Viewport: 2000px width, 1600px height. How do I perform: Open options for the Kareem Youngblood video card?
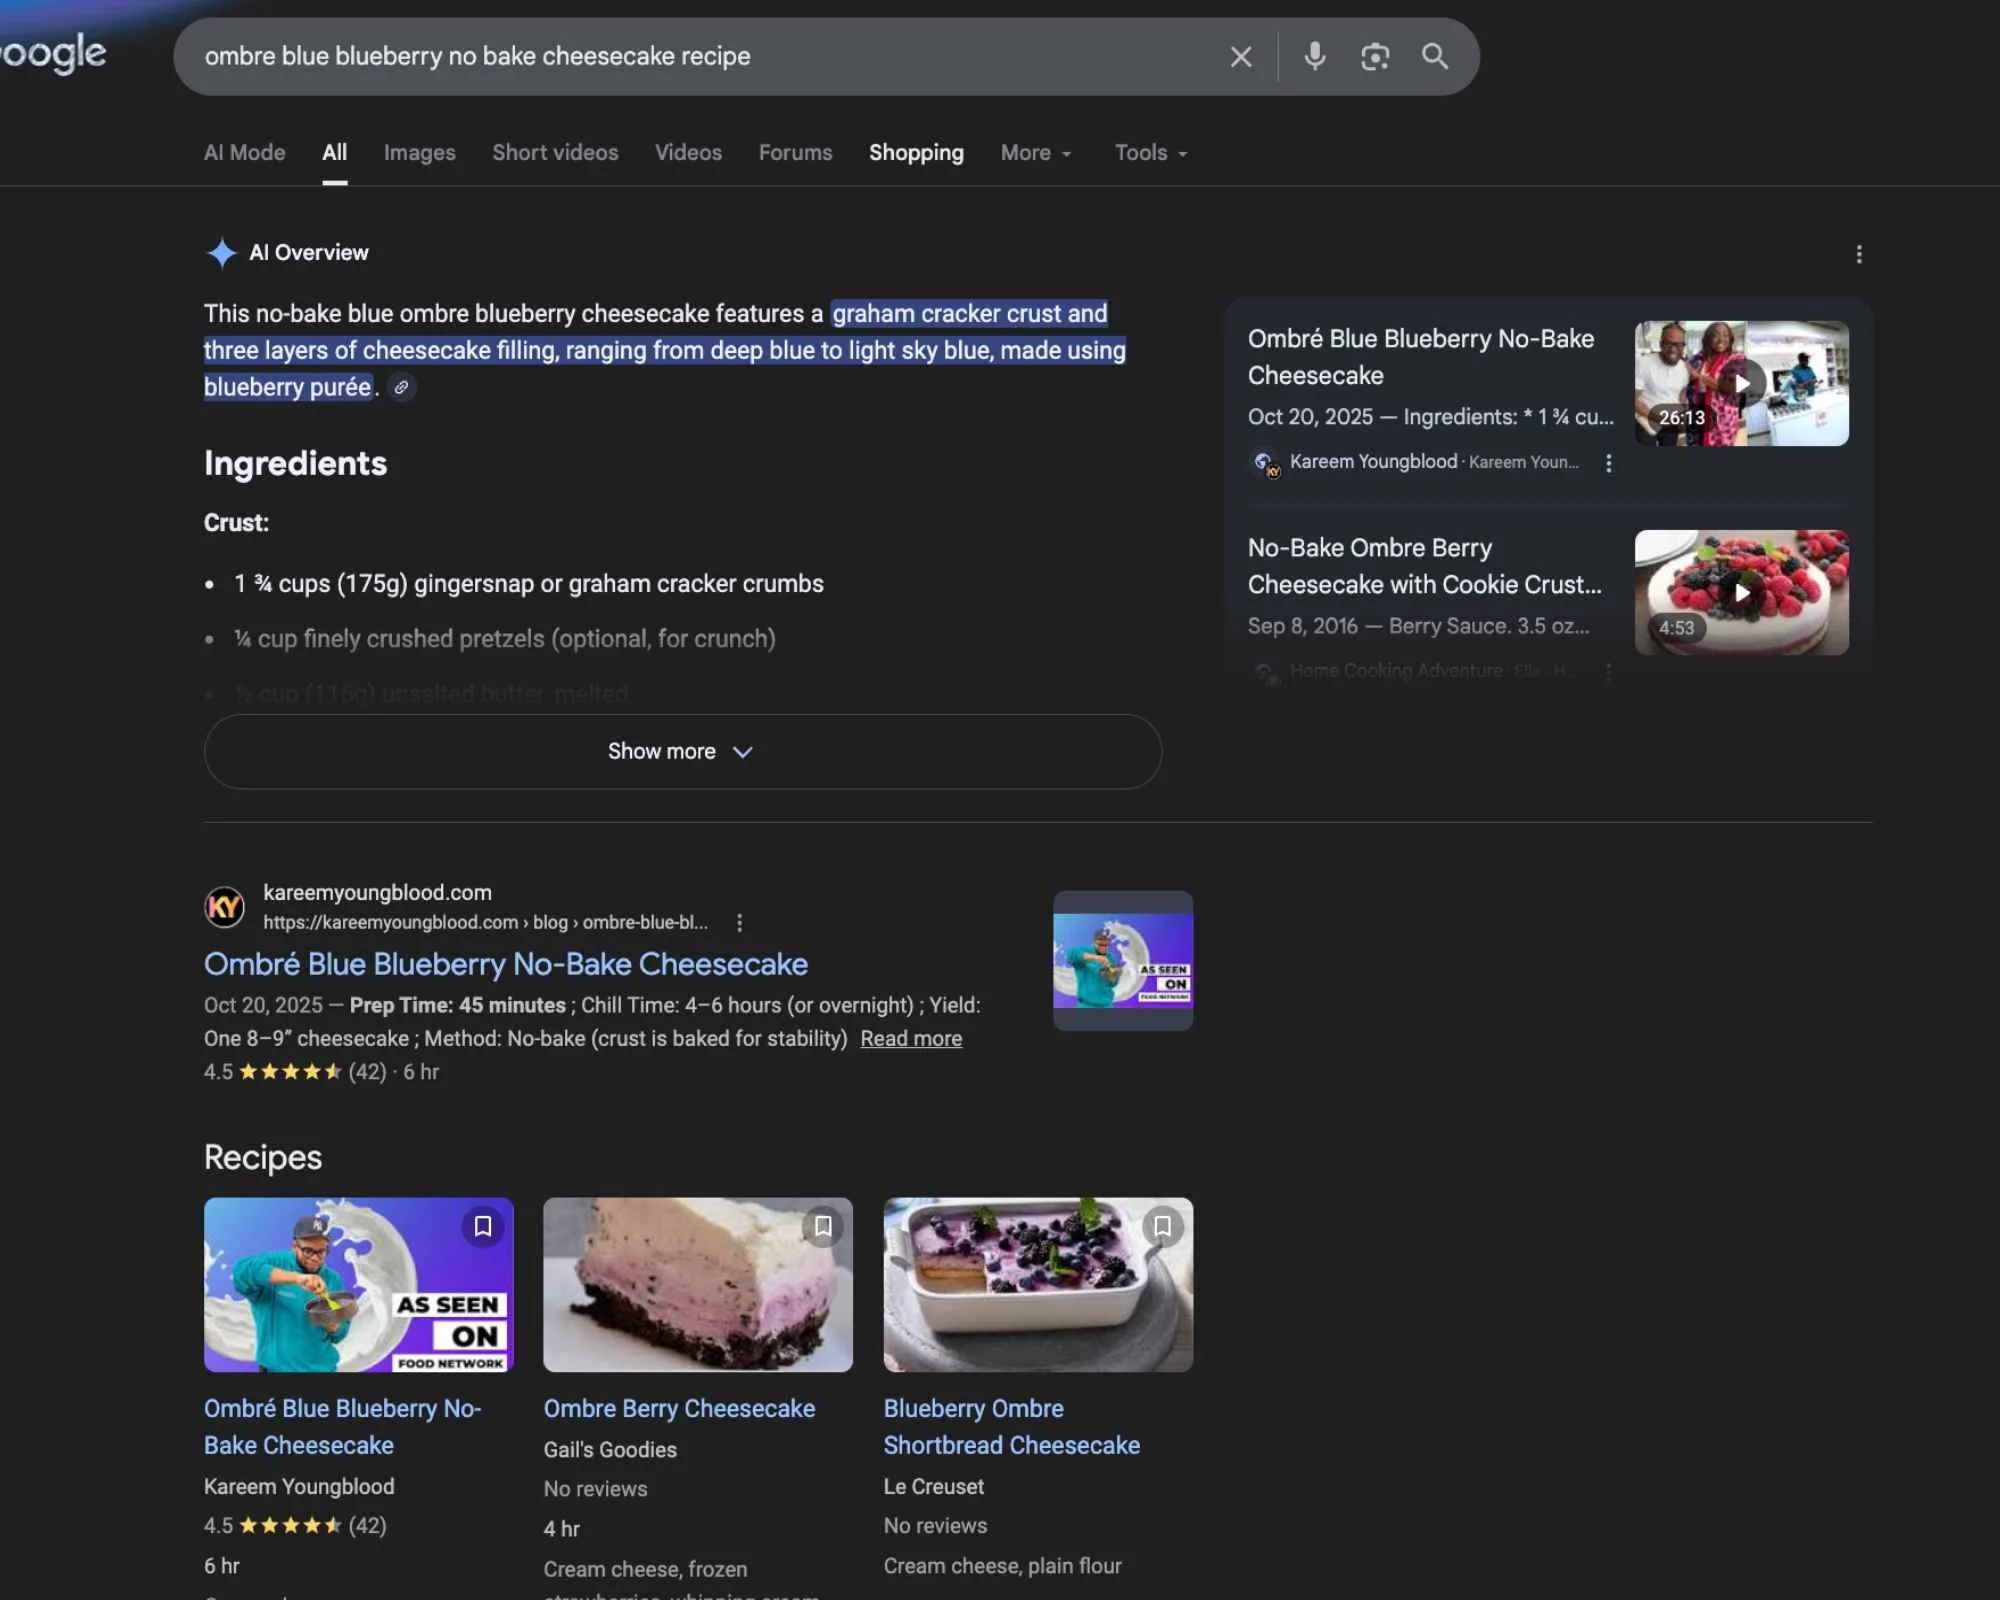point(1608,463)
